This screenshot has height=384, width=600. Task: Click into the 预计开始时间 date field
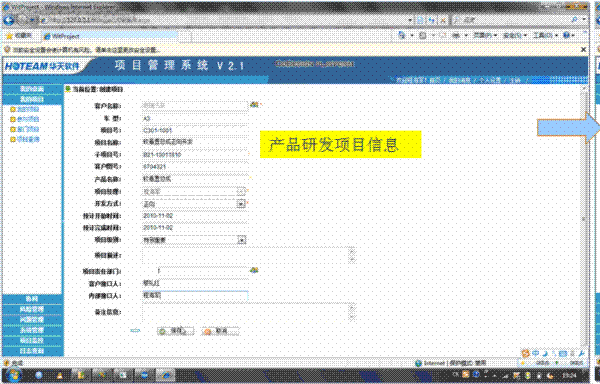[195, 216]
